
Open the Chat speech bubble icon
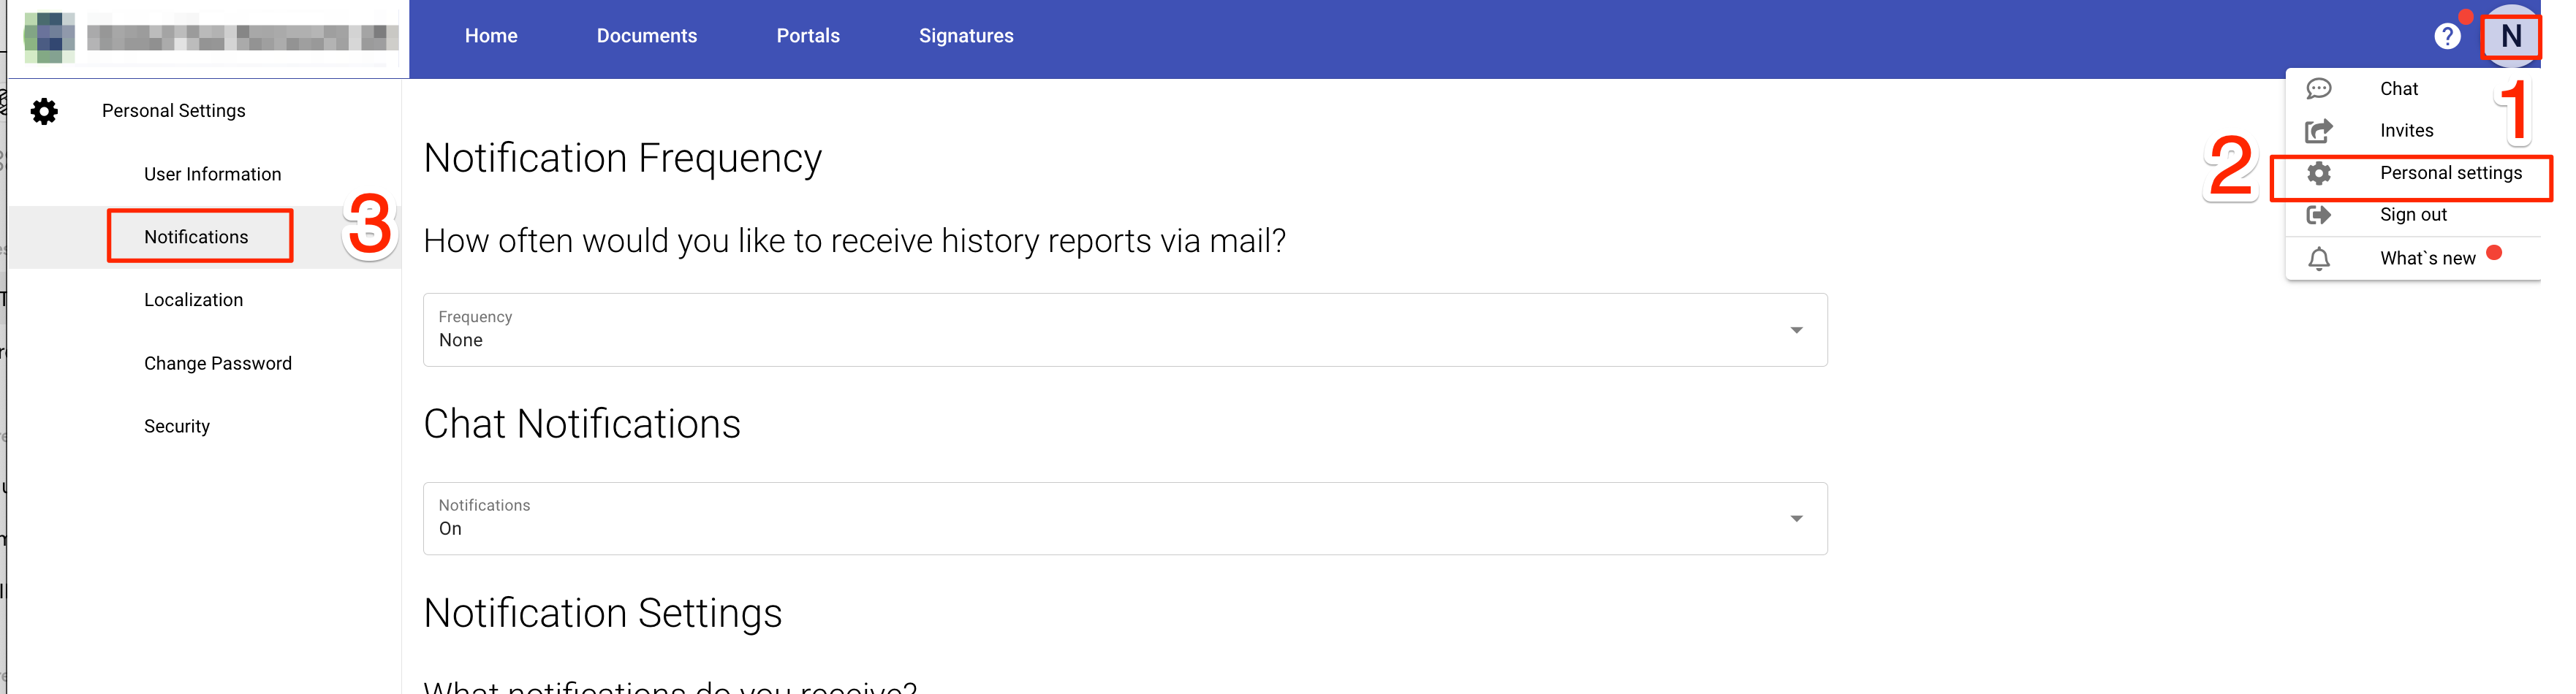(2320, 89)
